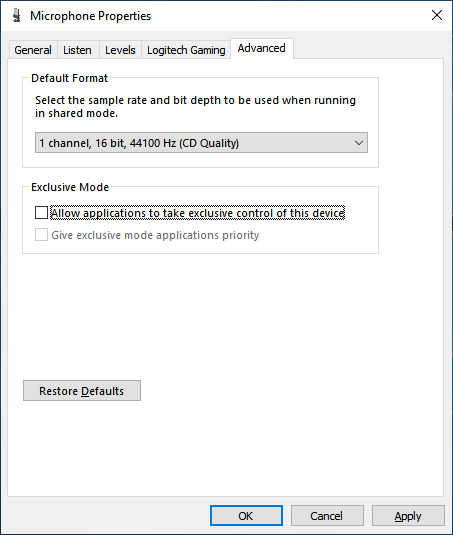Click the 'Allow applications to take exclusive control' label
Screen dimensions: 453x535
[x=198, y=213]
